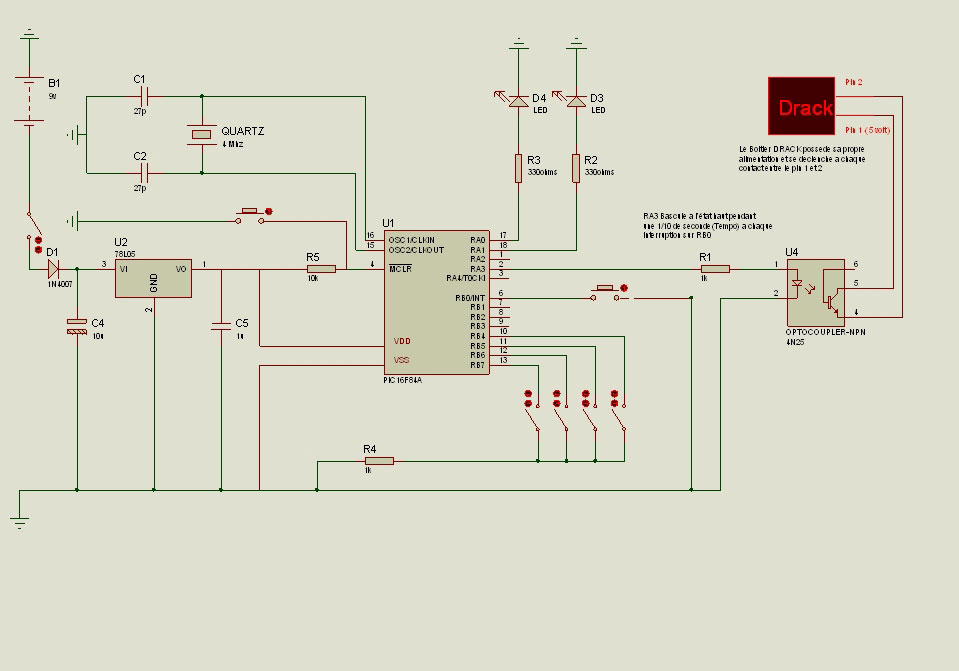Toggle the power switch below battery B1
Screen dimensions: 959x671
pos(34,225)
